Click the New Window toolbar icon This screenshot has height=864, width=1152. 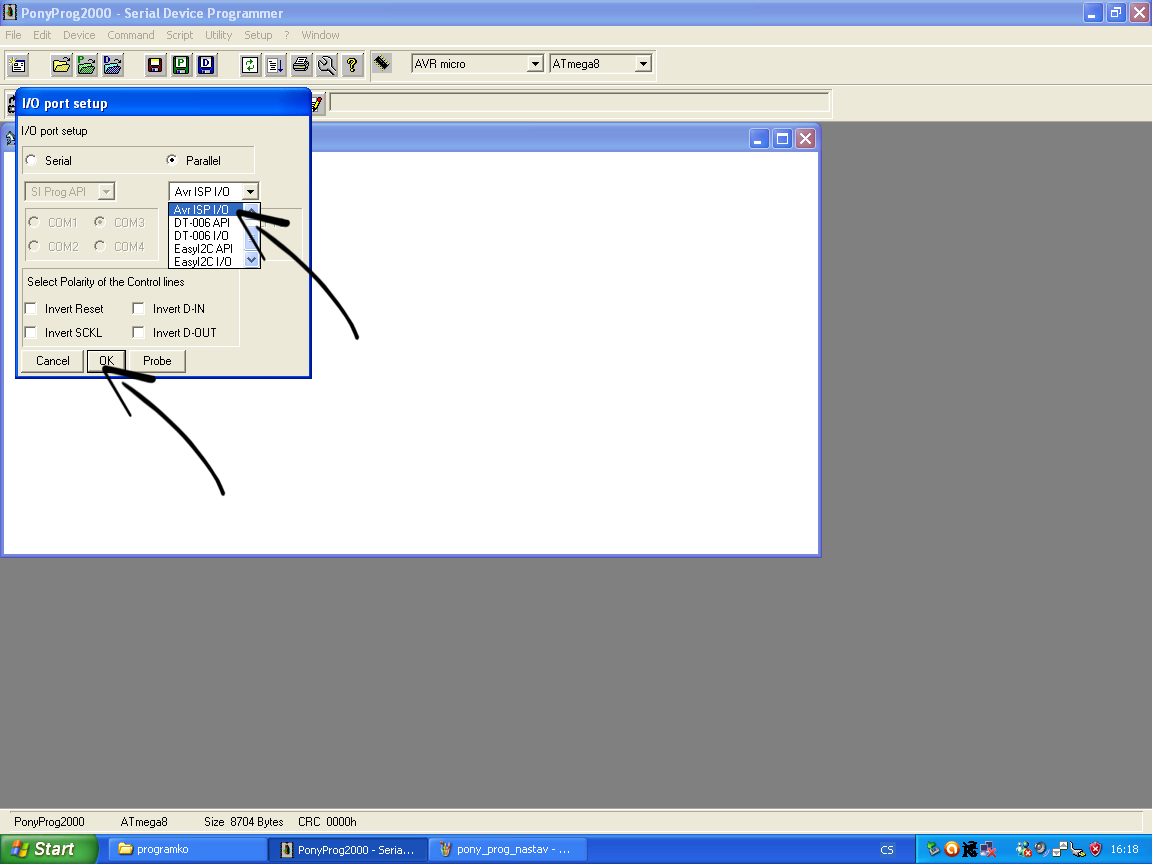[x=17, y=65]
